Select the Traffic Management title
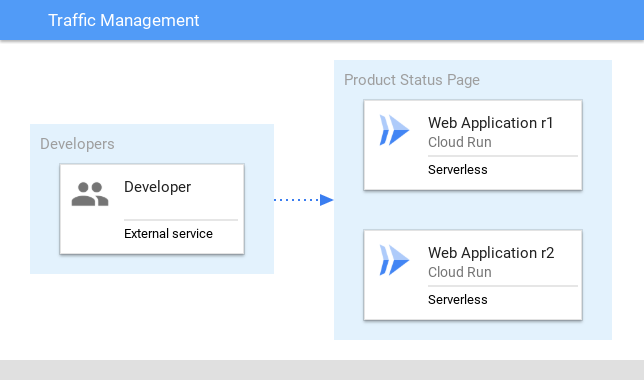Viewport: 644px width, 380px height. click(x=124, y=20)
